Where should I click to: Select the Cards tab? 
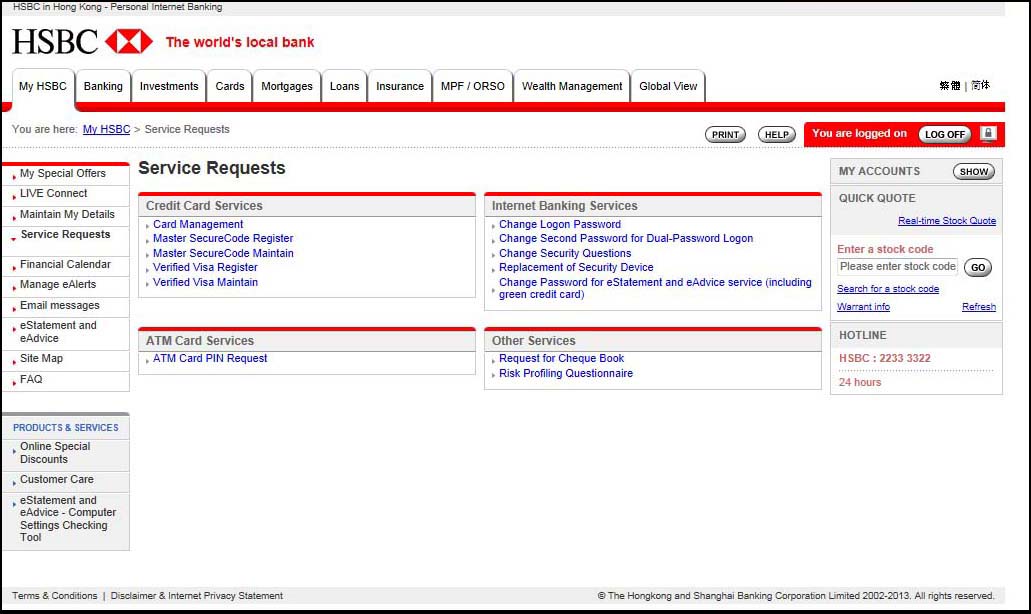click(229, 86)
